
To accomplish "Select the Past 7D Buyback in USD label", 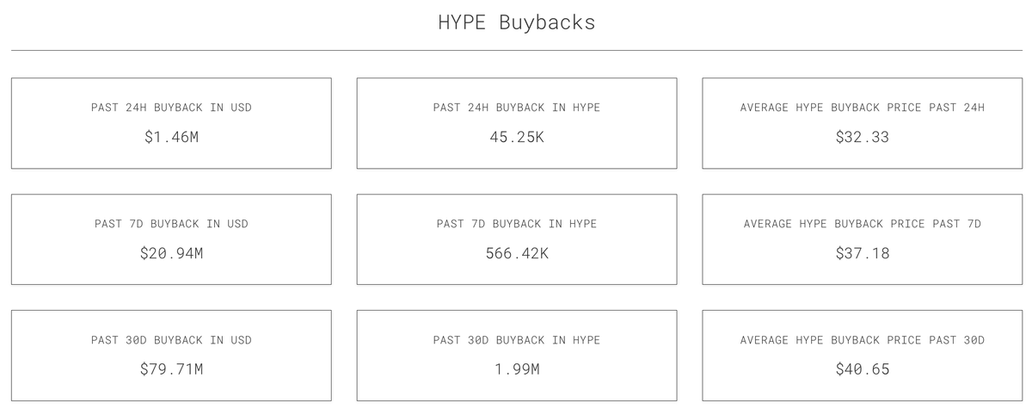I will (171, 224).
